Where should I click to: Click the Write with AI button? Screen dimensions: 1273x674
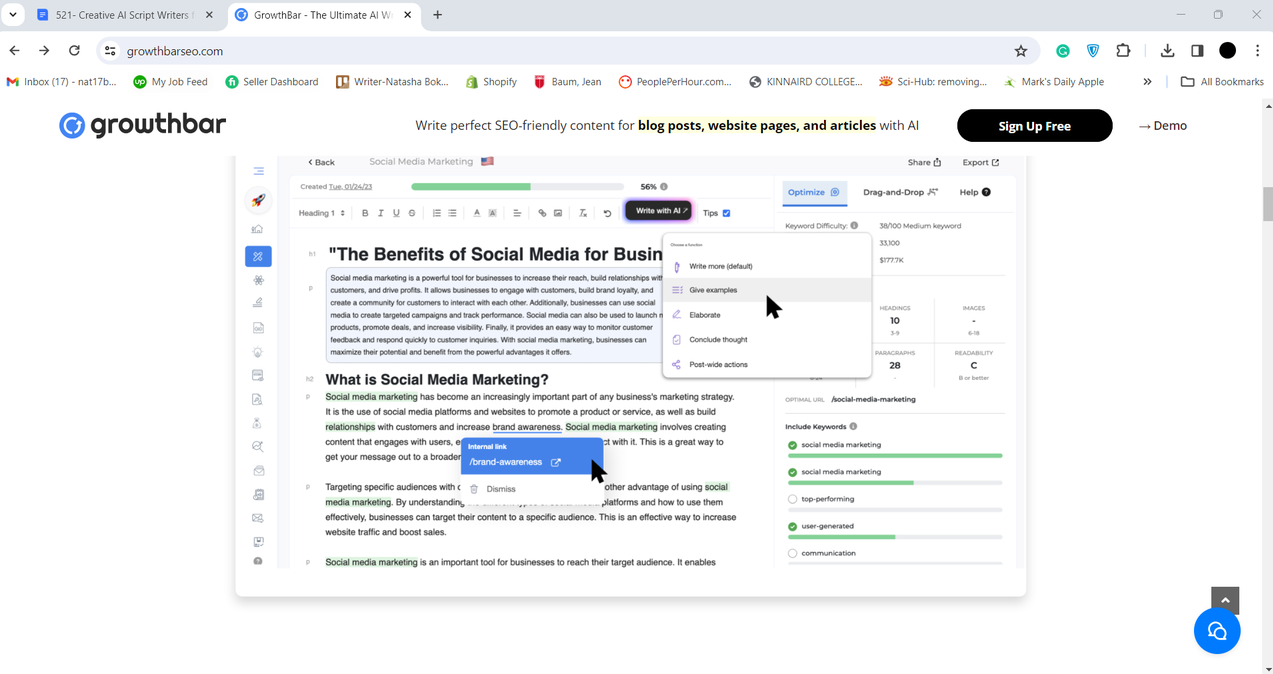point(658,211)
